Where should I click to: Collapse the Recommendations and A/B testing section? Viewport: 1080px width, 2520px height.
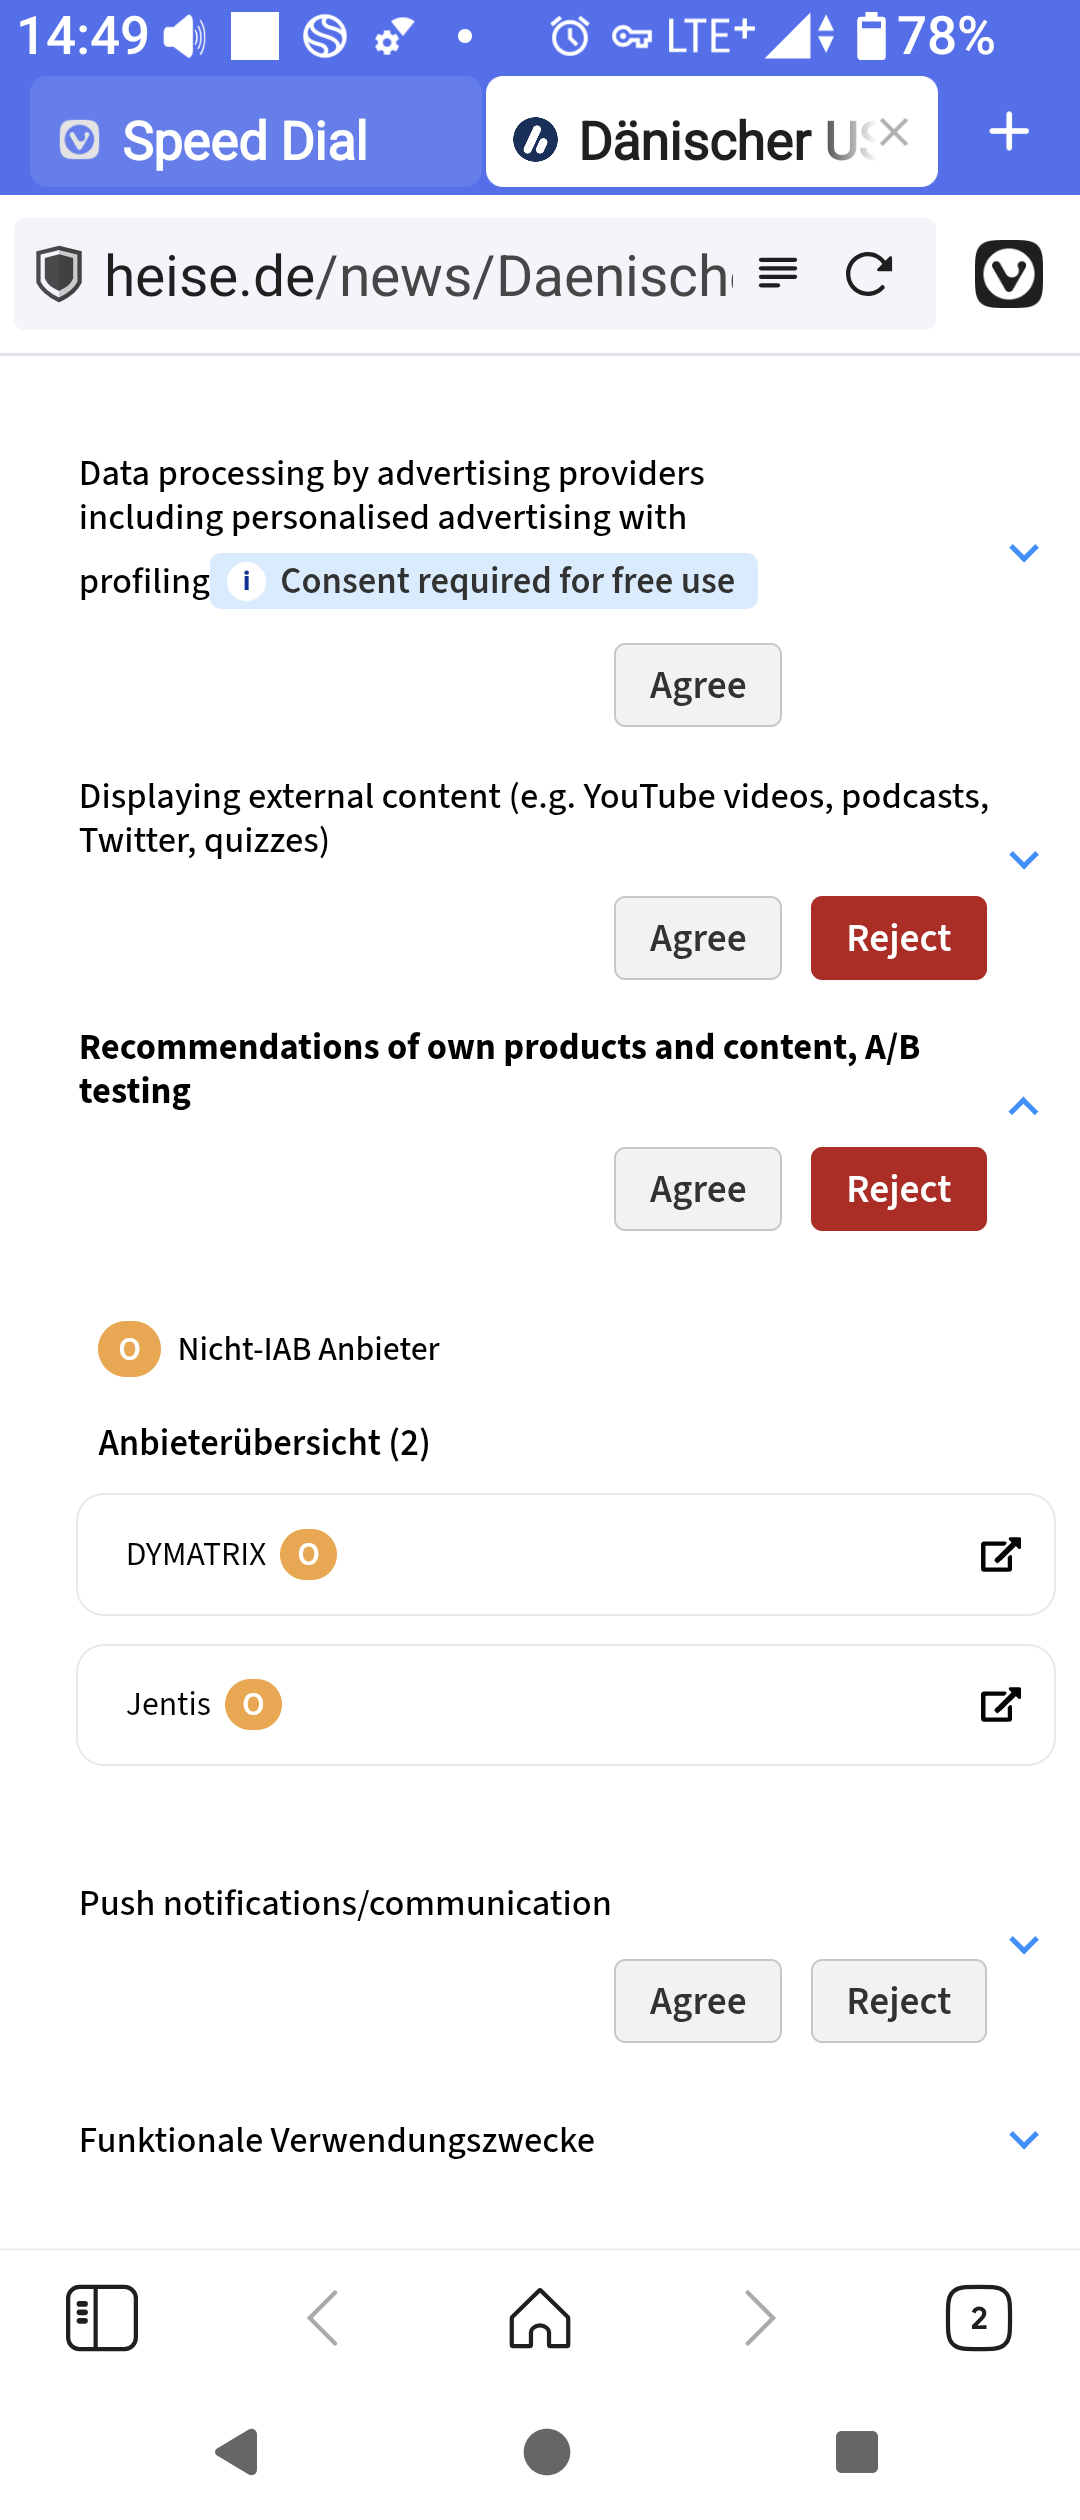pos(1024,1106)
